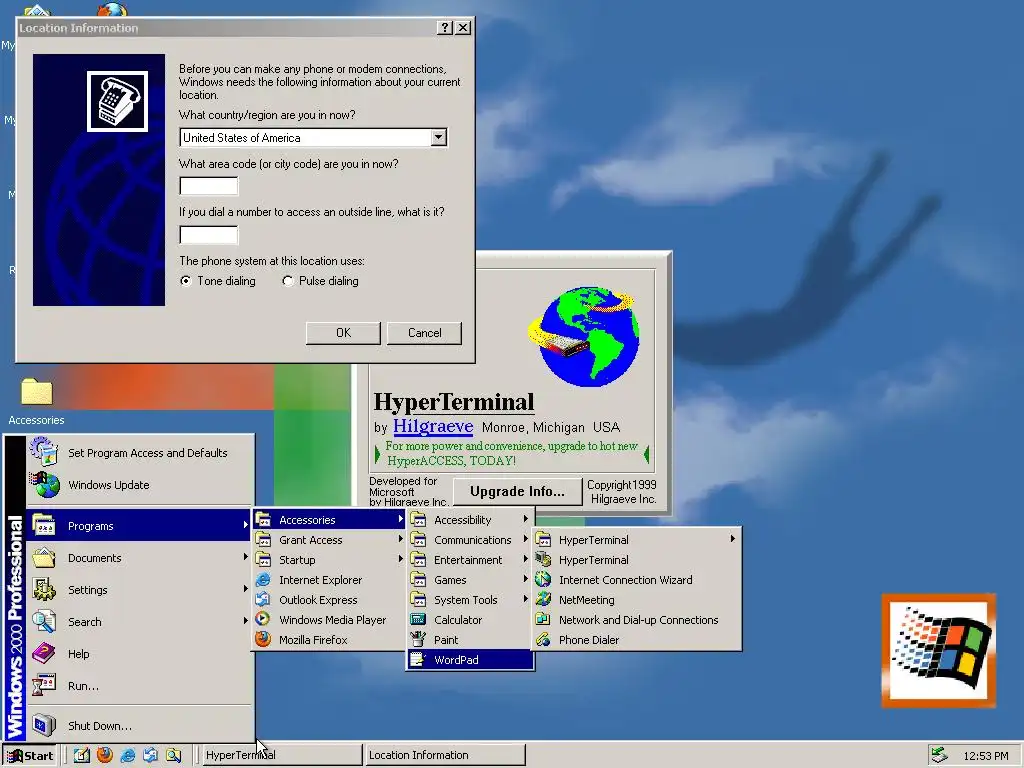Switch to Location Information taskbar button
This screenshot has height=768, width=1024.
click(445, 755)
